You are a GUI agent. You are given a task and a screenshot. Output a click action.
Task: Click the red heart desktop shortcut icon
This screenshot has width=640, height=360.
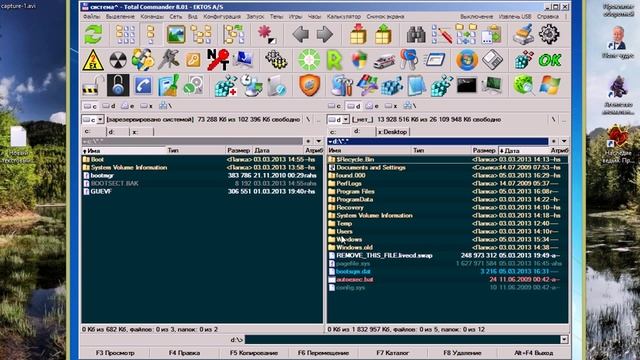tap(617, 136)
